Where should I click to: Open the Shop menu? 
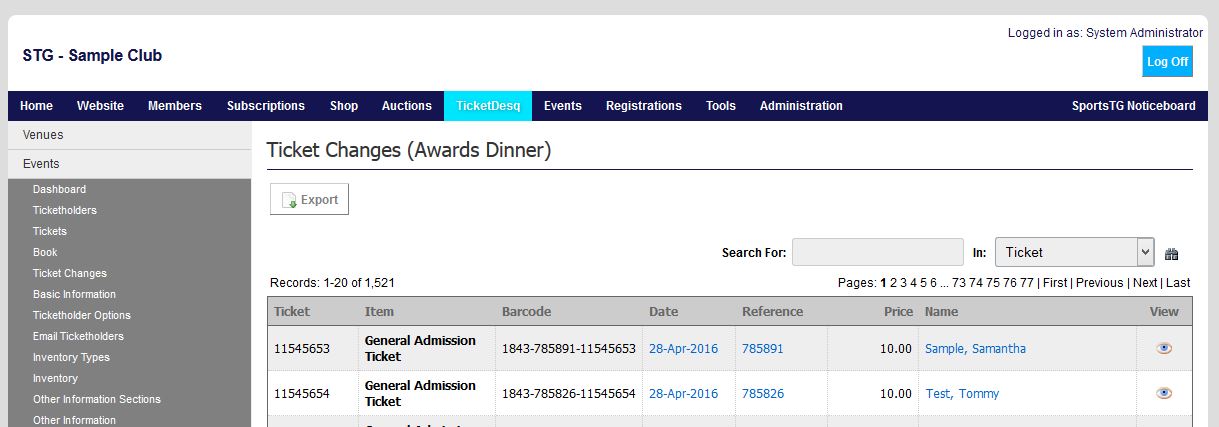(344, 106)
